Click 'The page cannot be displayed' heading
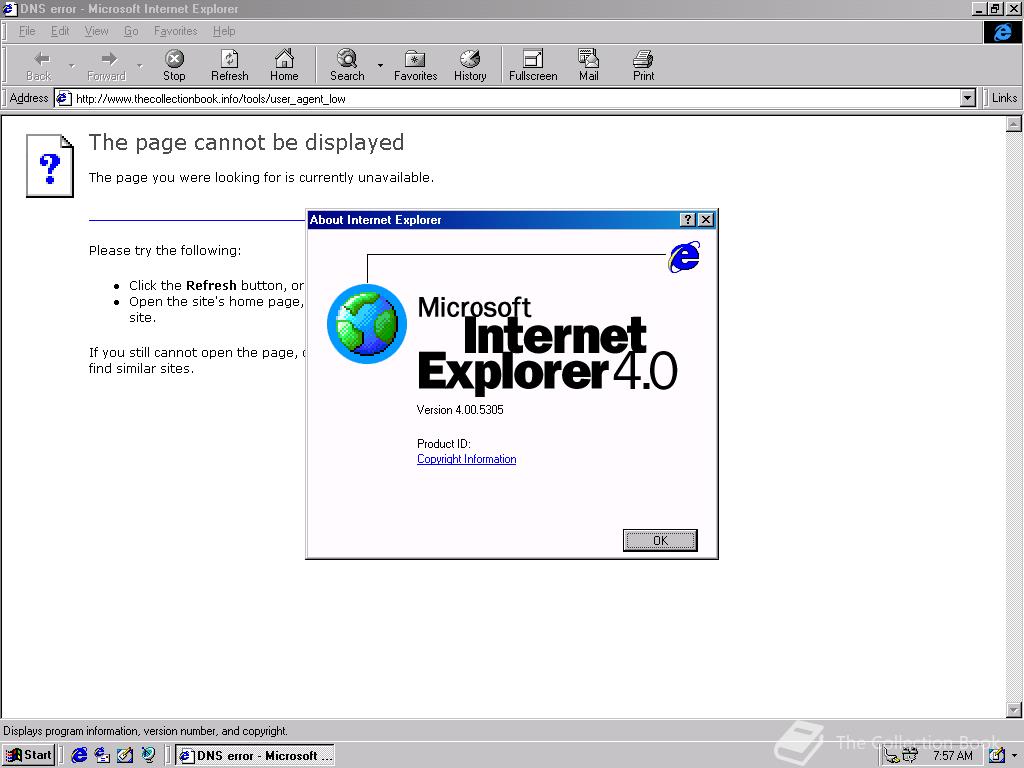The width and height of the screenshot is (1024, 768). (x=246, y=142)
